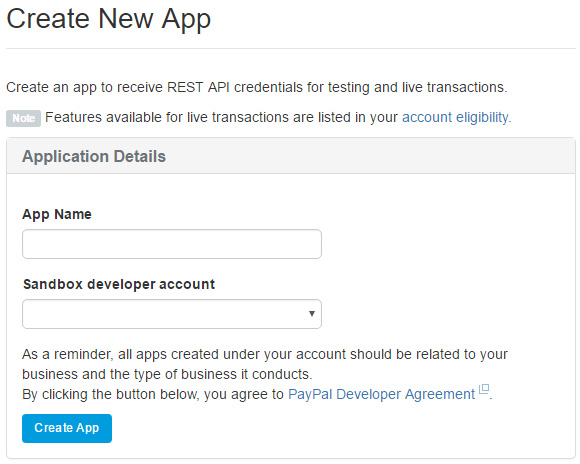Click the Note badge

point(23,118)
